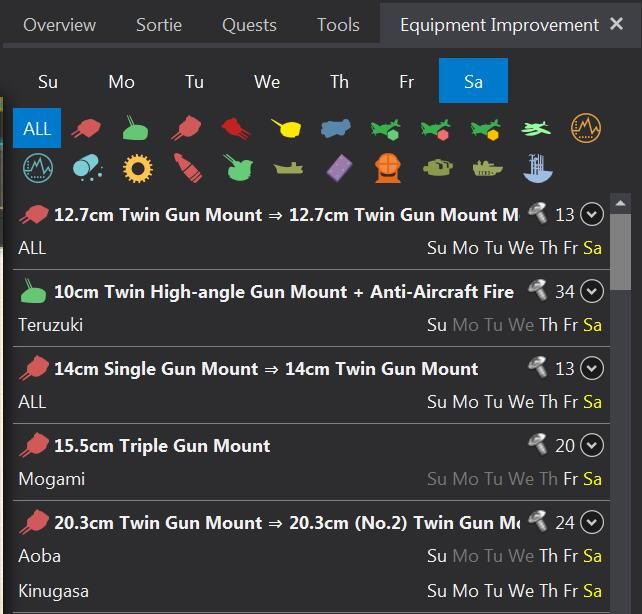Click the screw count 20 for 15.5cm gun
642x614 pixels.
[565, 446]
